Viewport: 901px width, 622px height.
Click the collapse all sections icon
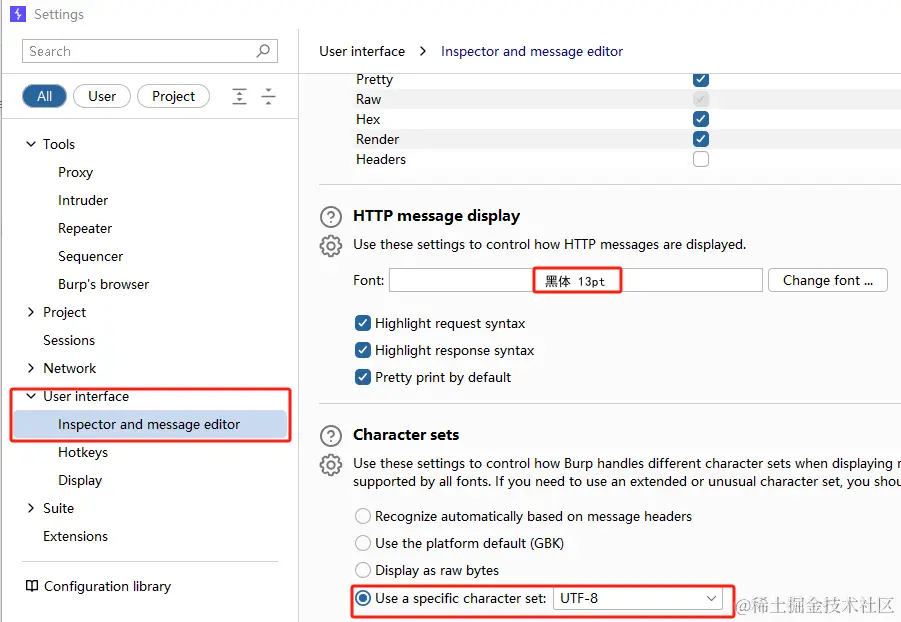(x=268, y=96)
